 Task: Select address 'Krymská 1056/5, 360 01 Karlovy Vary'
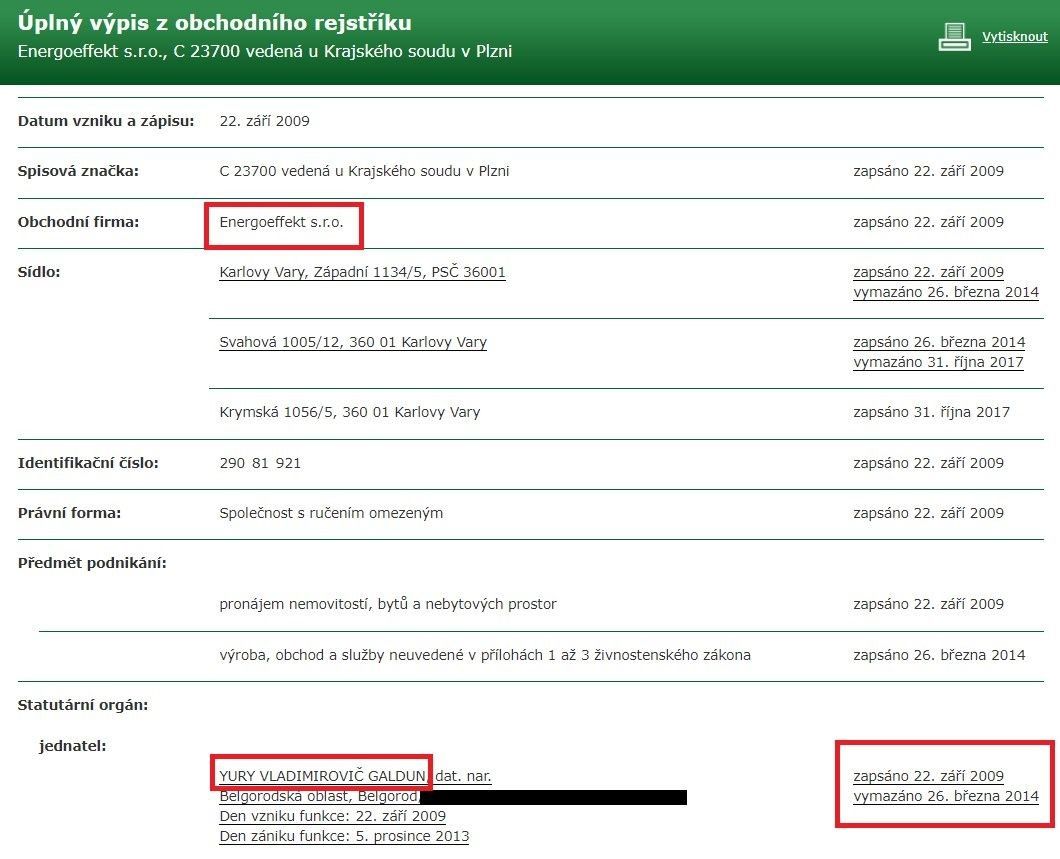pyautogui.click(x=350, y=412)
